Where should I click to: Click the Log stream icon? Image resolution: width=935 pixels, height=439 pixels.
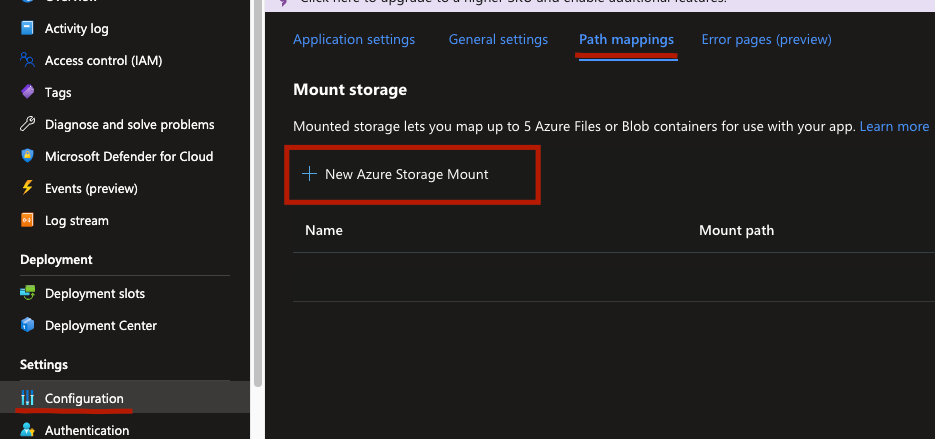coord(27,220)
